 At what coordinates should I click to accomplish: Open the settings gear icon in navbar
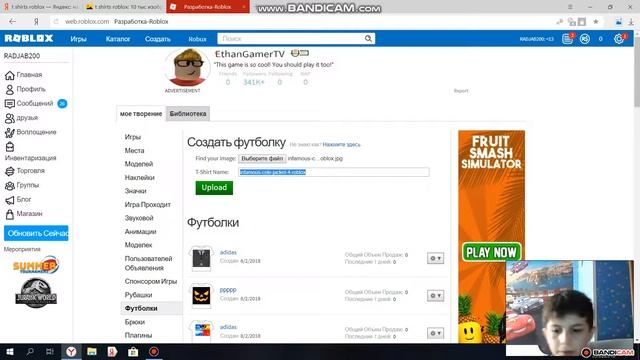pos(619,39)
